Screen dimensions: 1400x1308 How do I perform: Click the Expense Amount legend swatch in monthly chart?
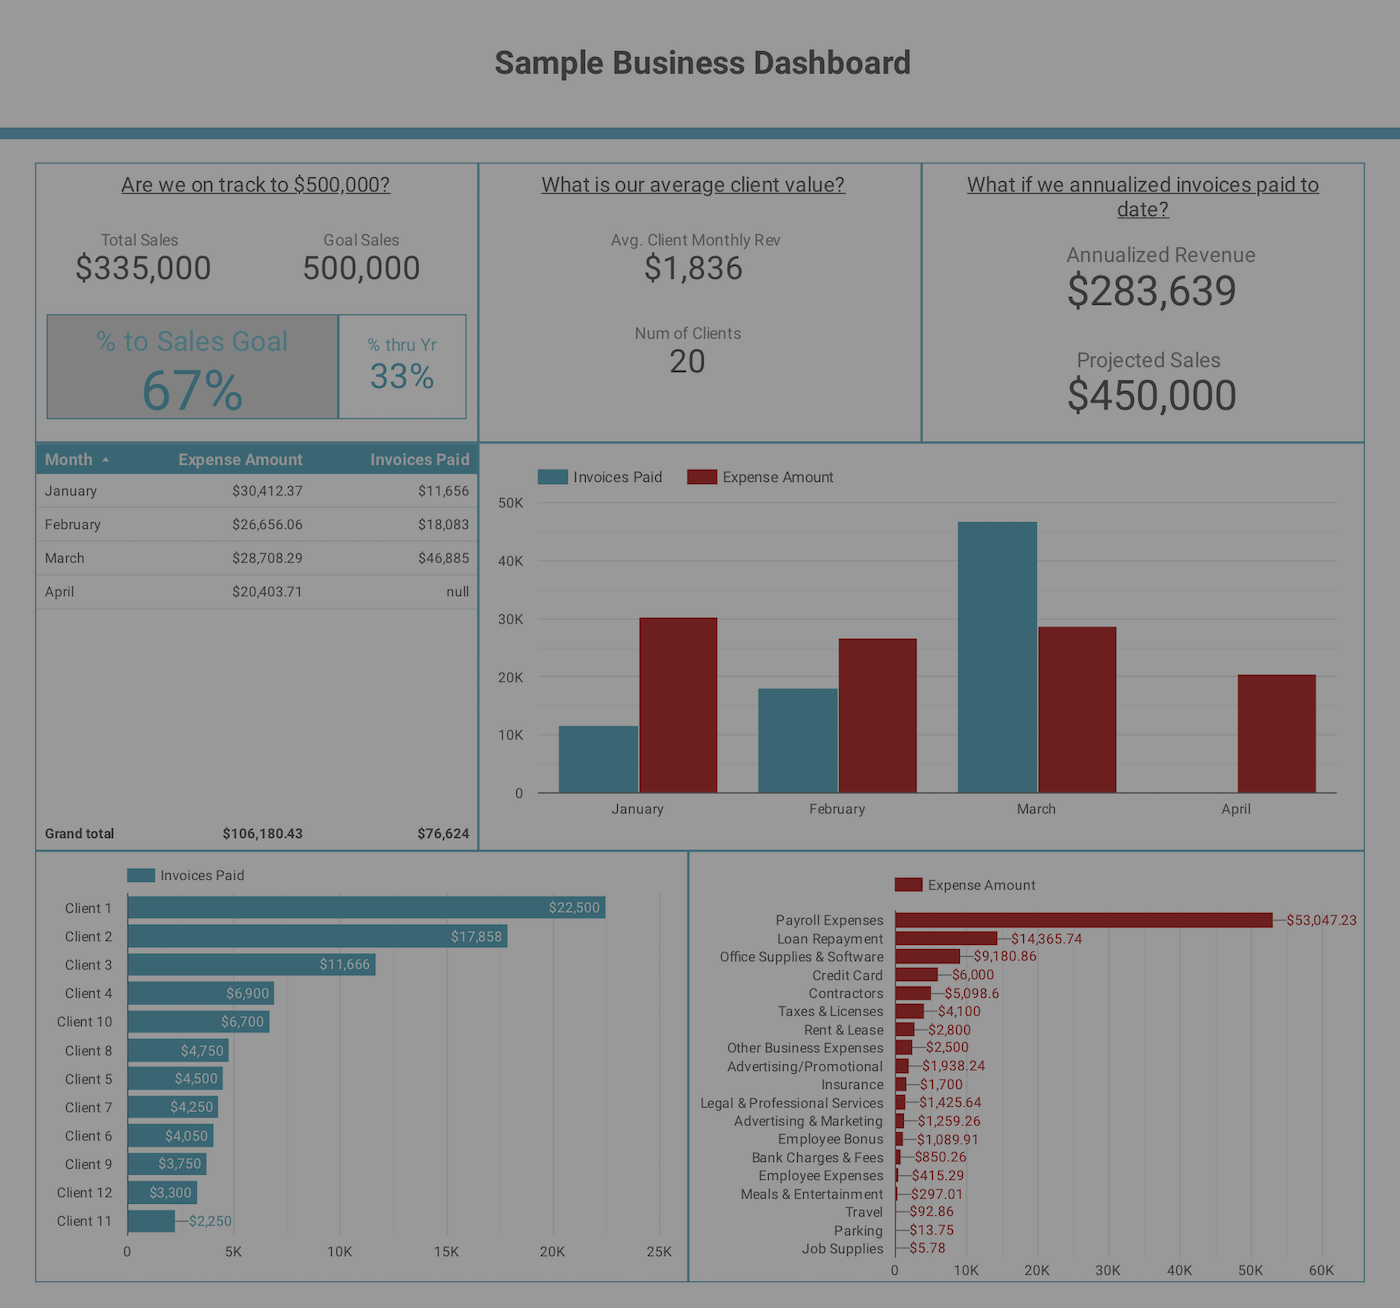(x=702, y=477)
